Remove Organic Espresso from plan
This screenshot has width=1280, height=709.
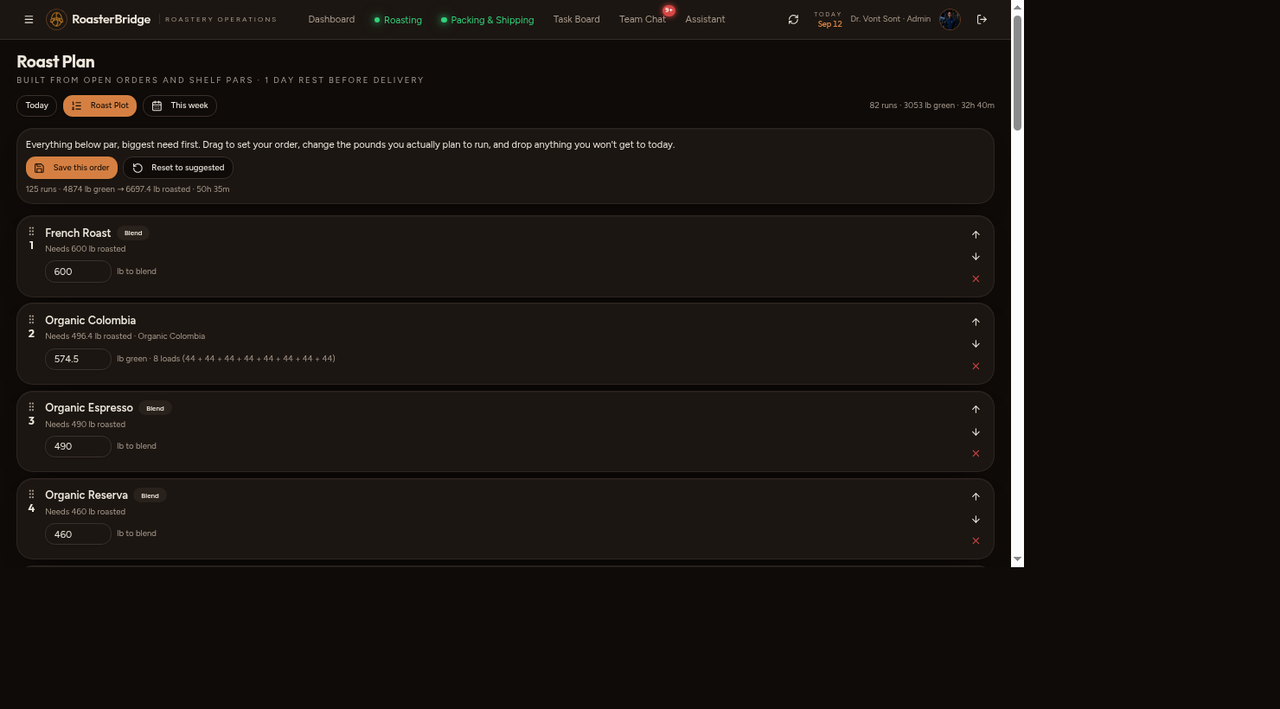(976, 454)
